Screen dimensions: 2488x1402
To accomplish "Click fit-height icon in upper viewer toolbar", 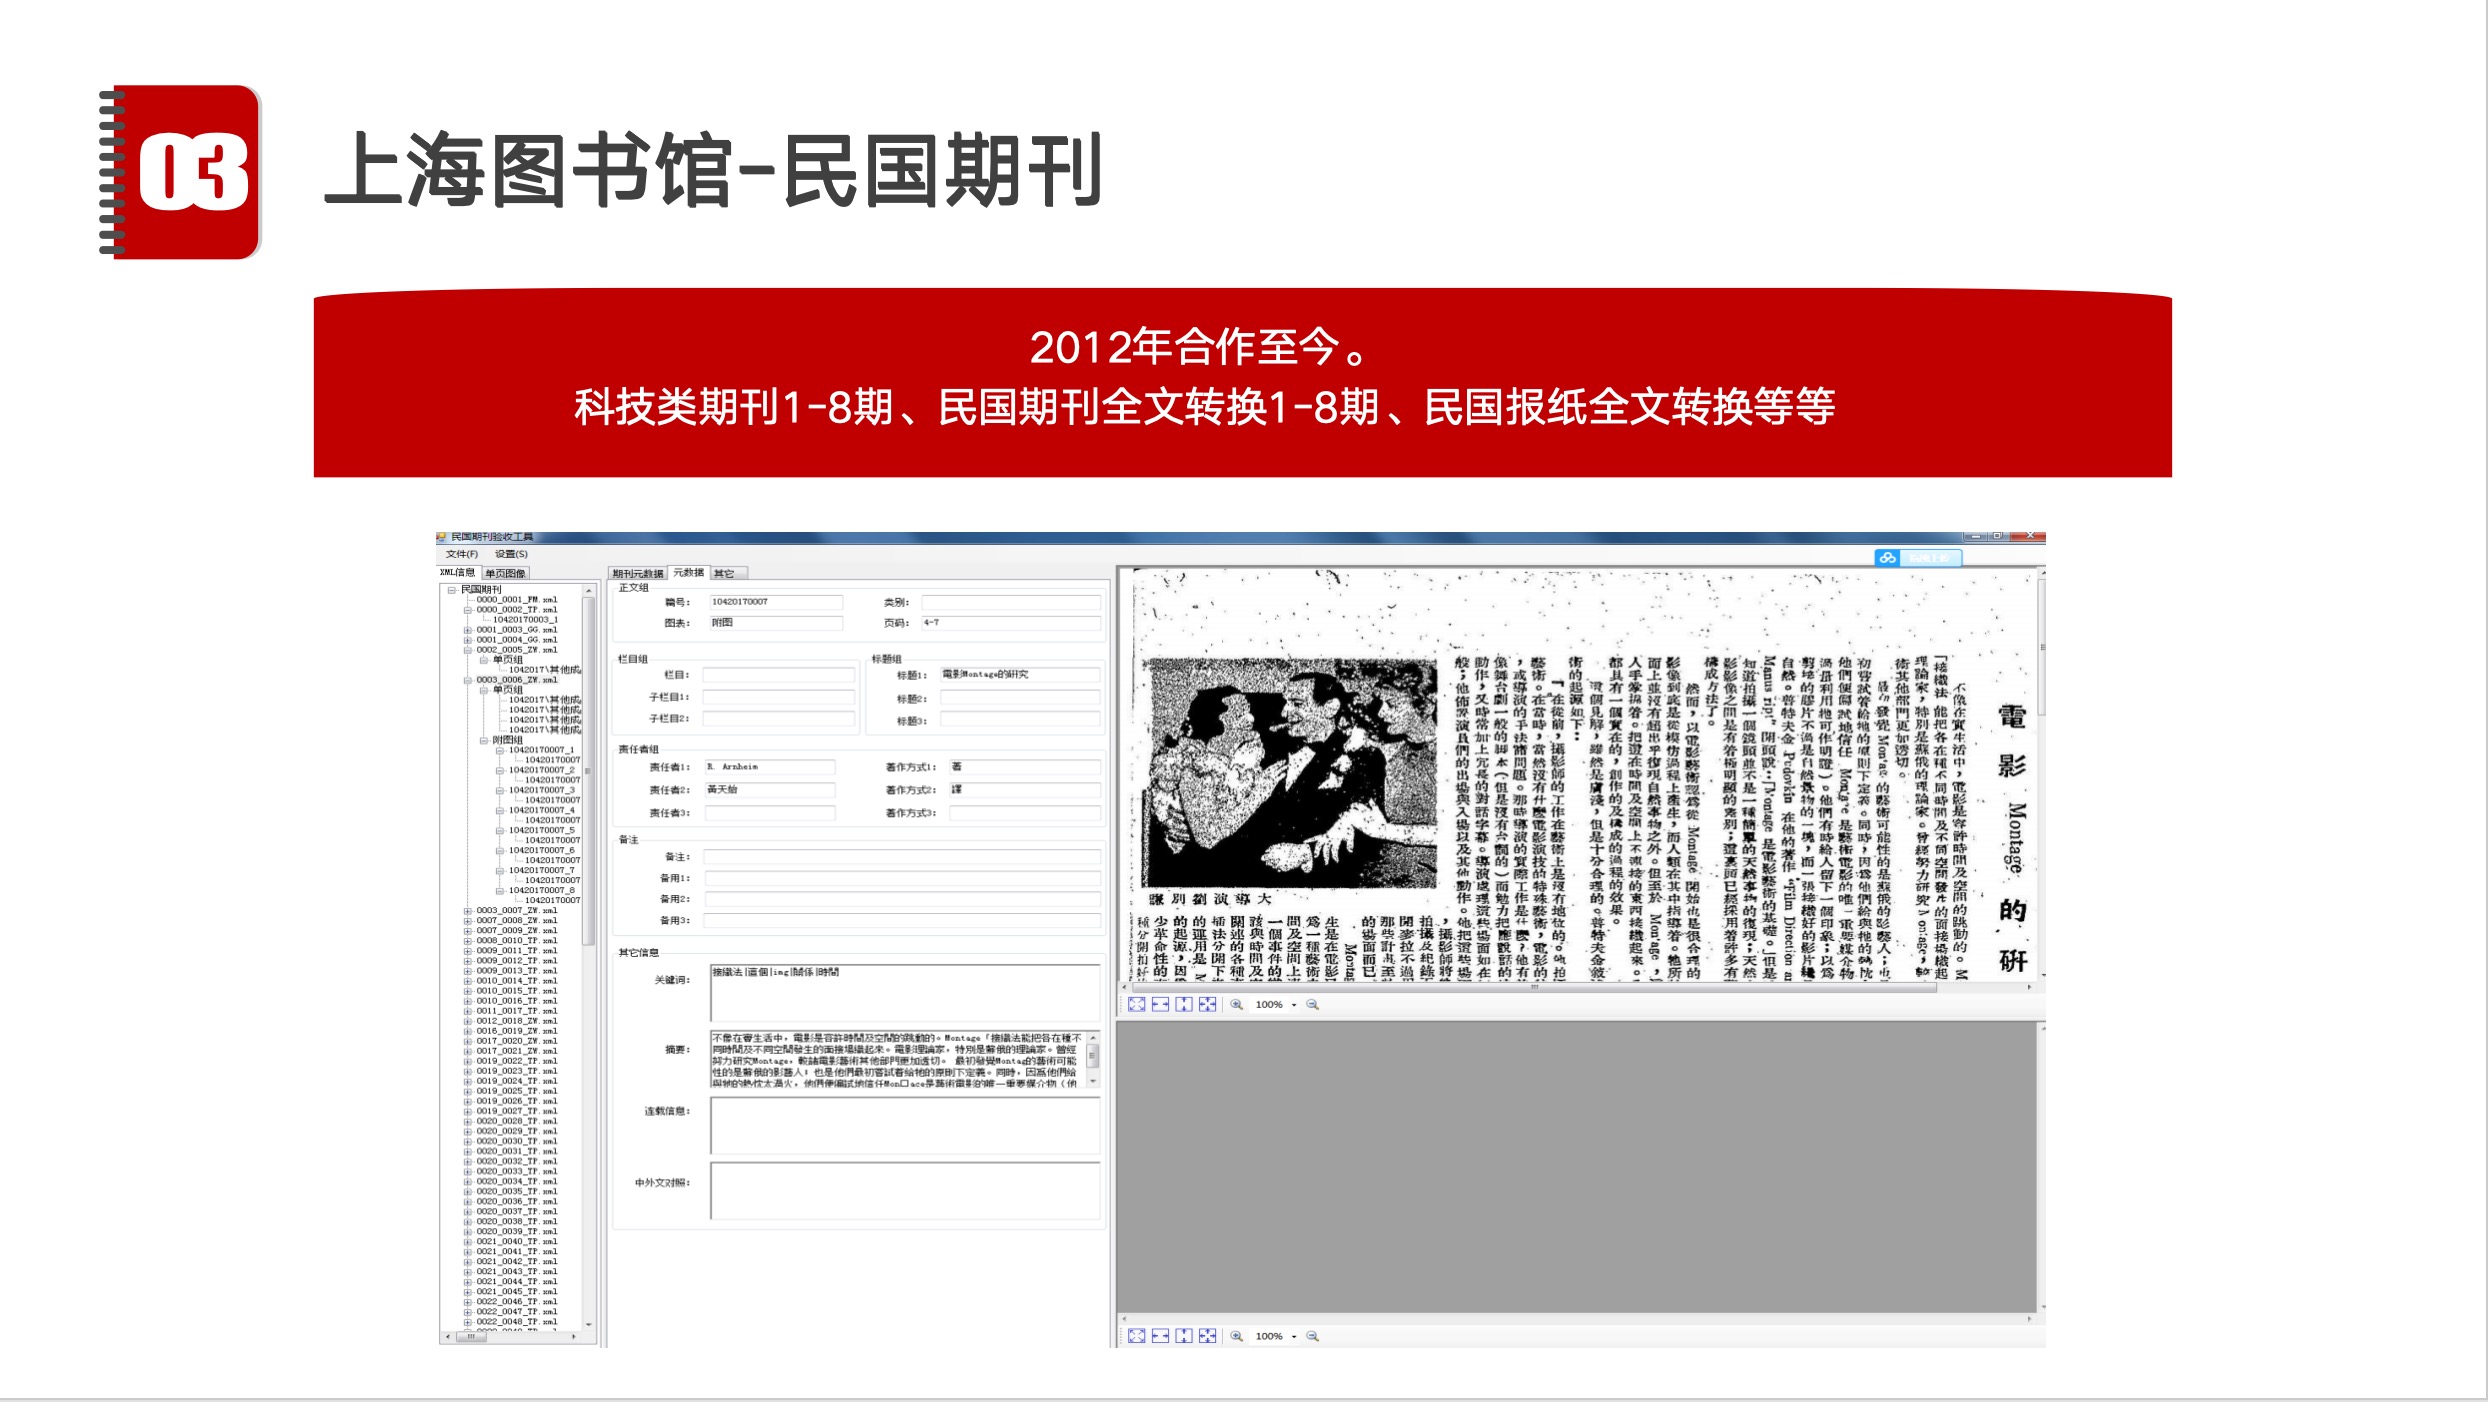I will click(1184, 1004).
